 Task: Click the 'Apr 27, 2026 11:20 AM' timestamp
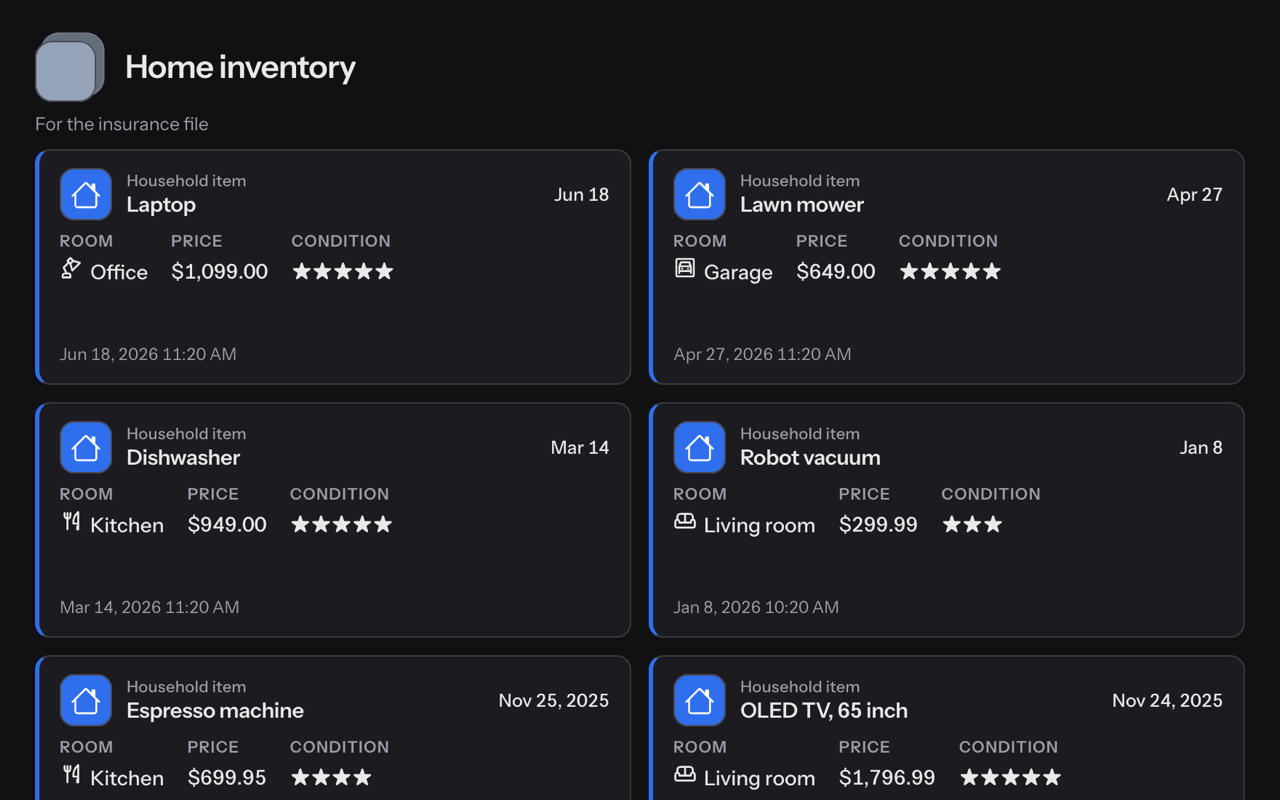763,354
